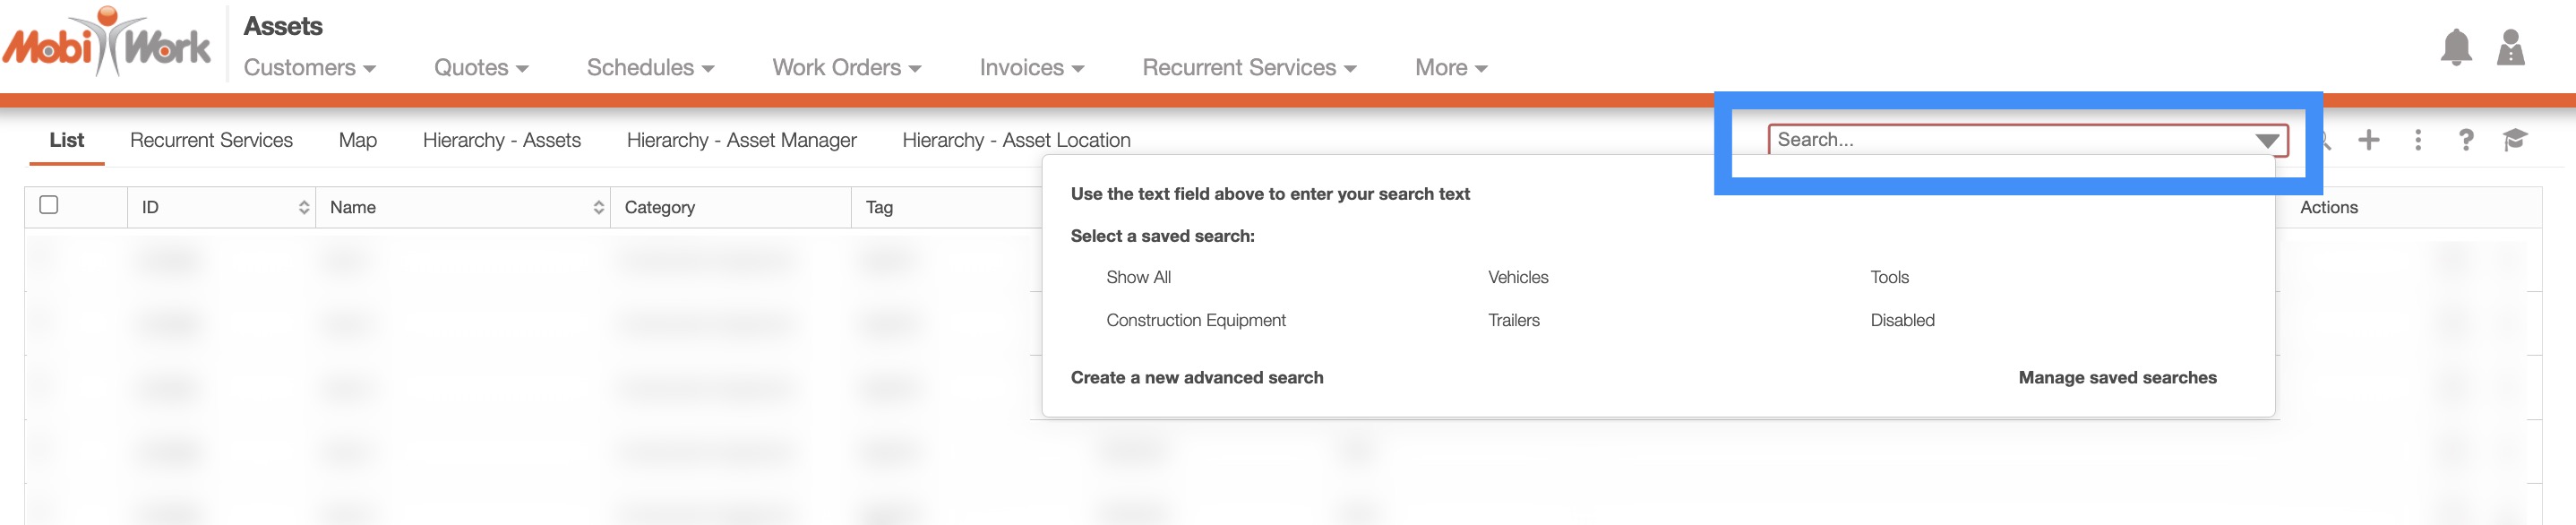Sort assets by ID column arrows
The image size is (2576, 525).
coord(304,207)
